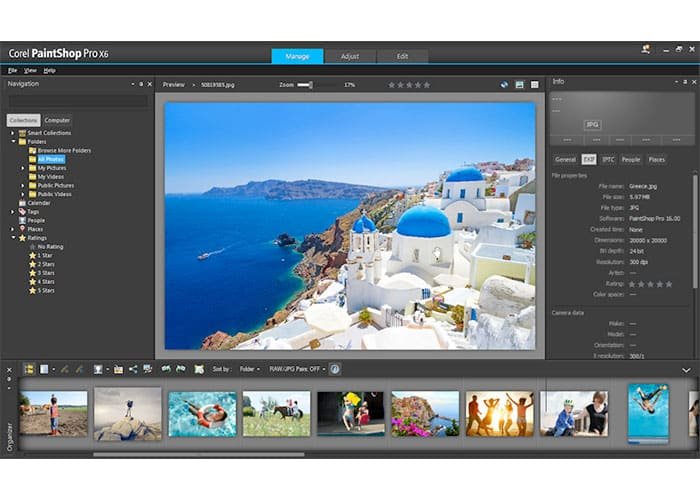Viewport: 700px width, 500px height.
Task: Switch to the Adjust workspace tab
Action: point(349,56)
